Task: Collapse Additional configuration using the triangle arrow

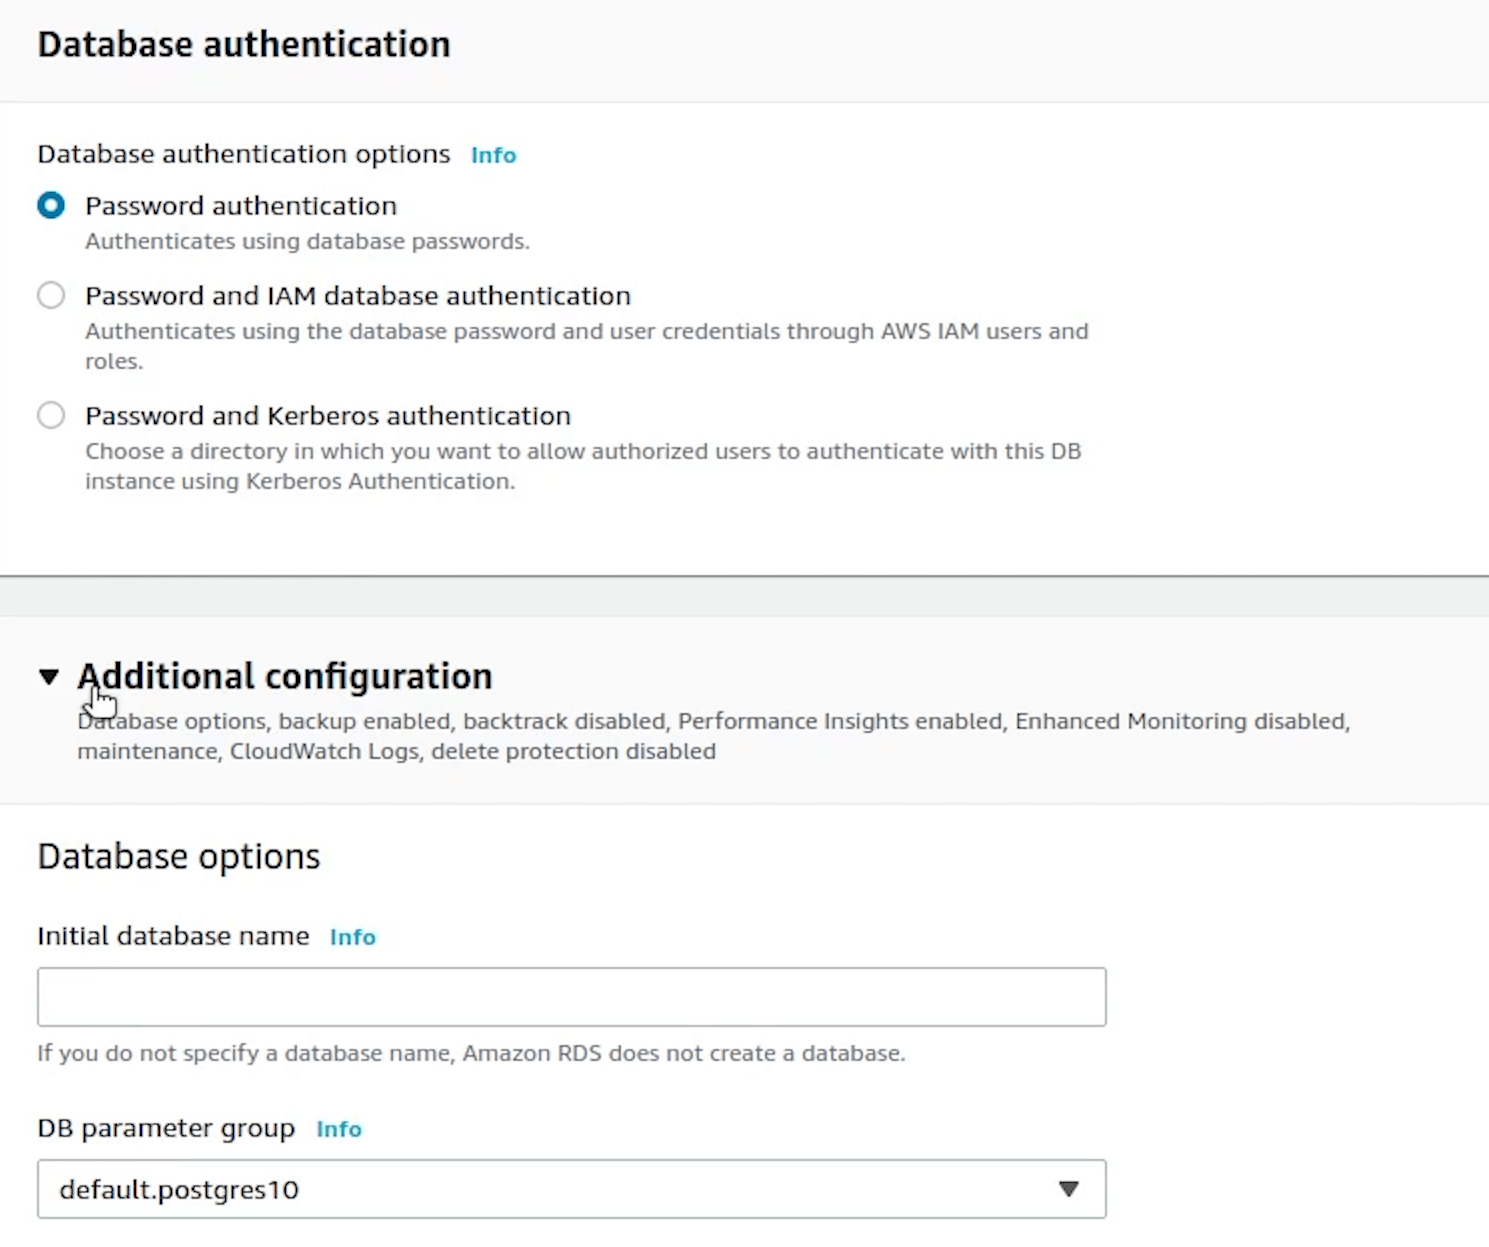Action: click(49, 677)
